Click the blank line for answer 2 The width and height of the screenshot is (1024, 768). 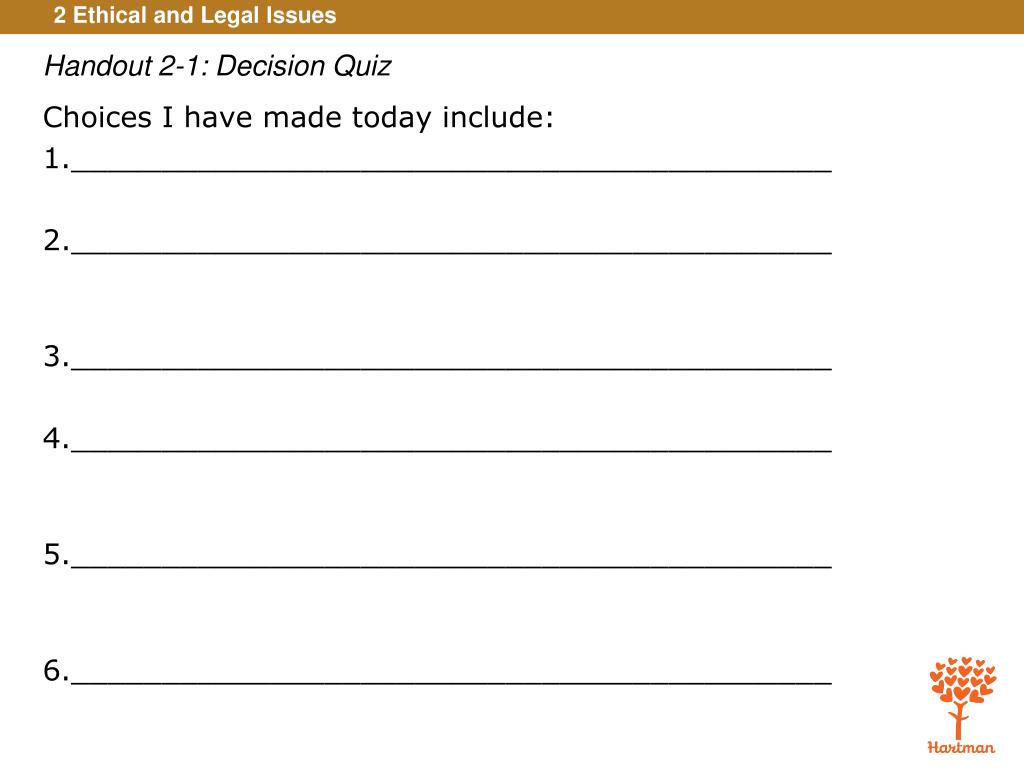tap(451, 251)
